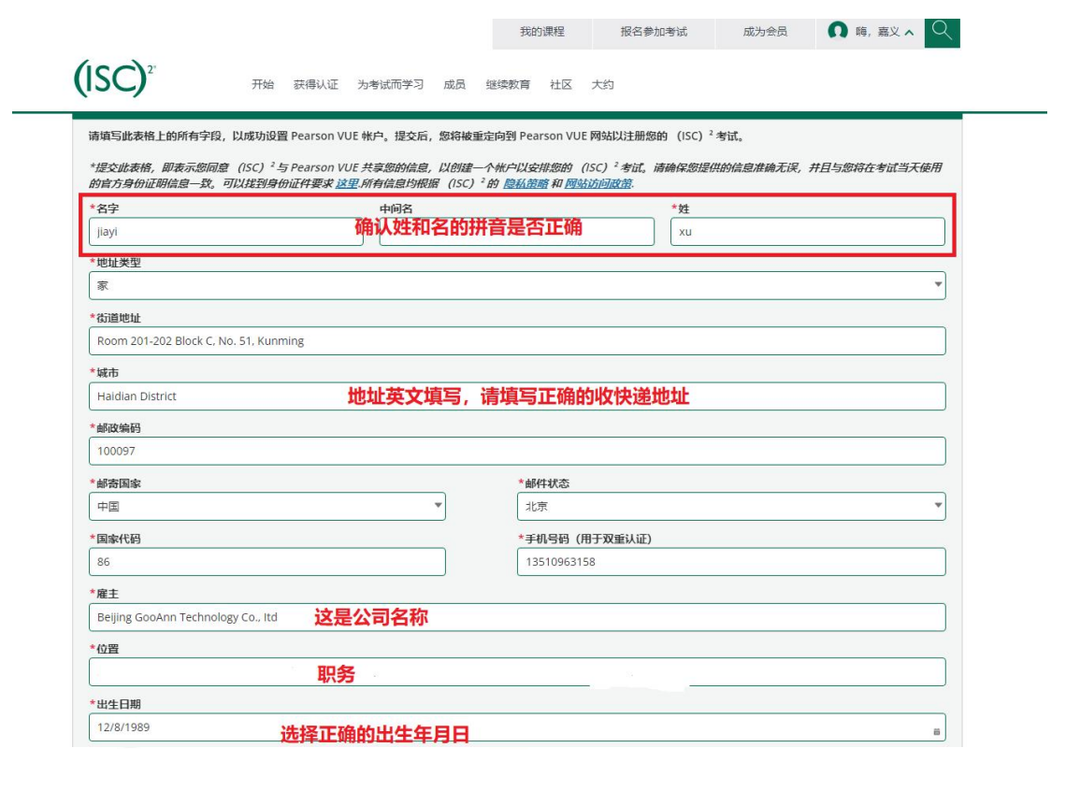Select 报名参加考试 tab
The width and height of the screenshot is (1080, 791).
click(654, 32)
